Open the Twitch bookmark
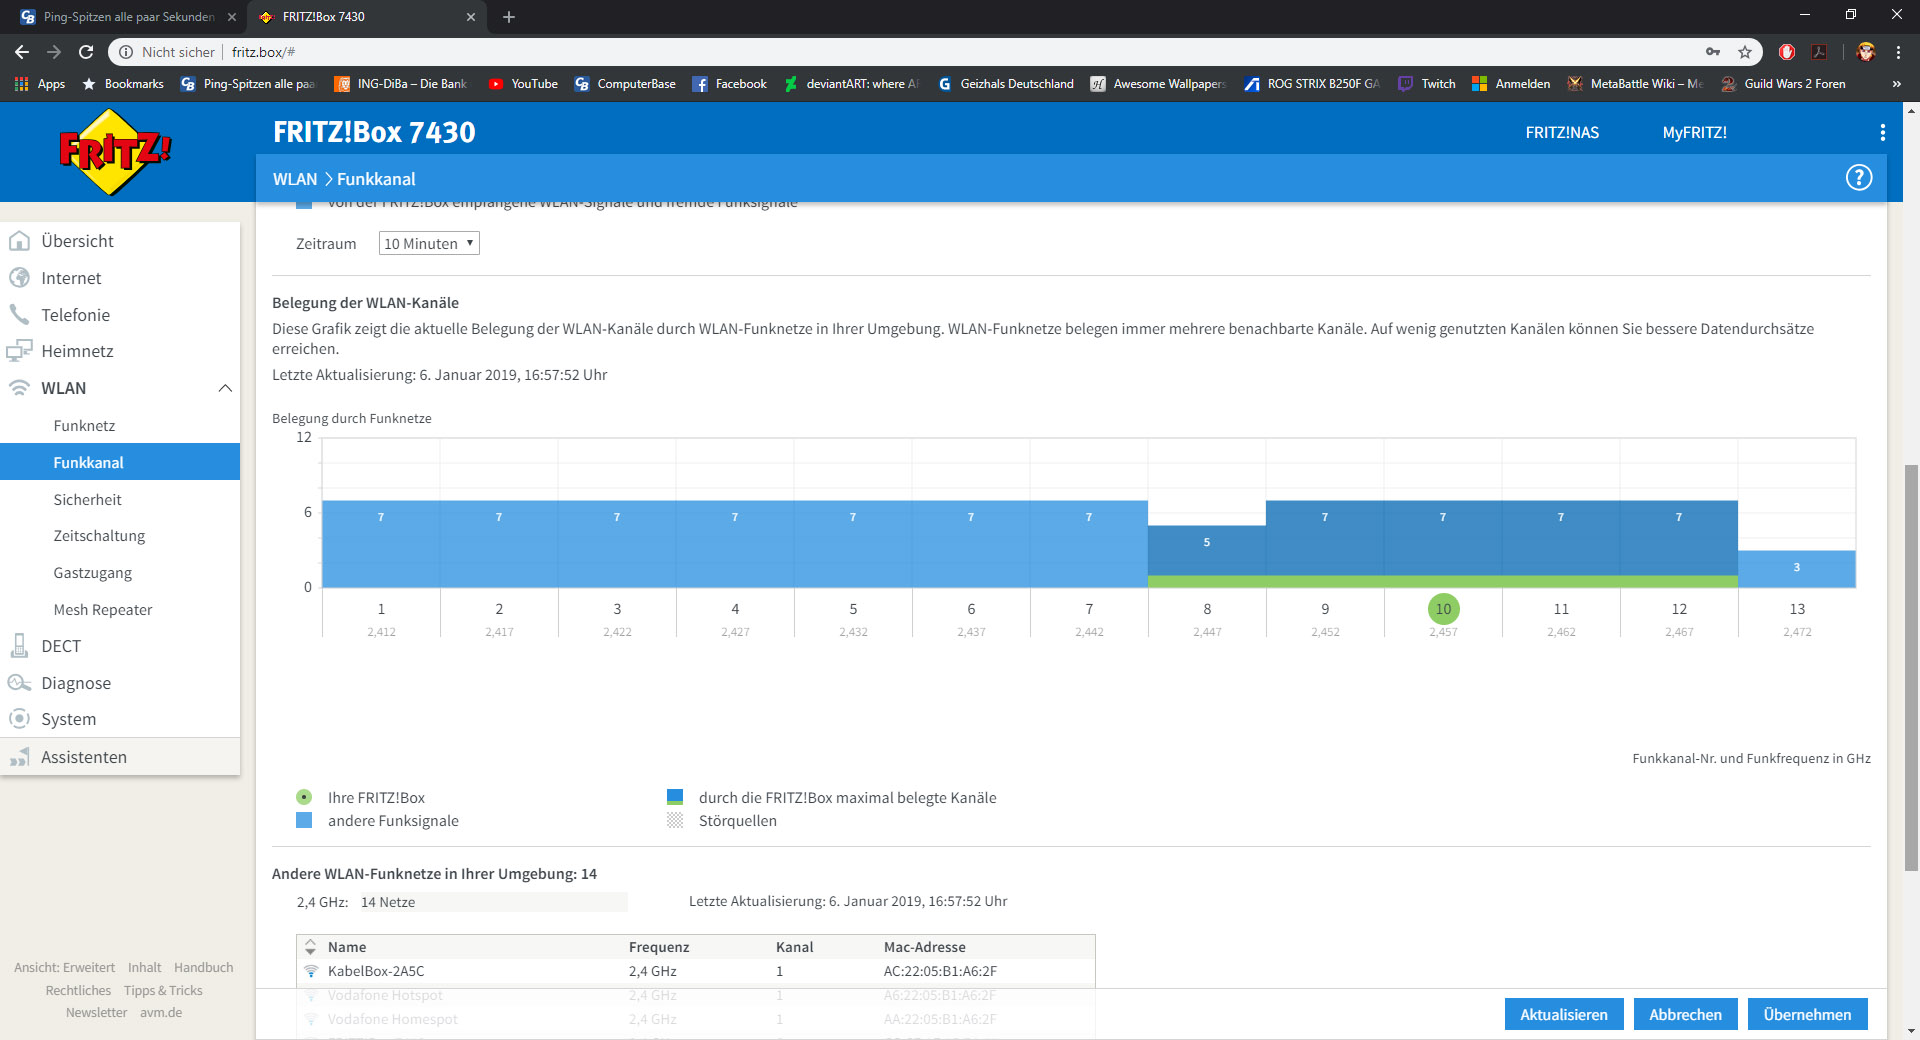The width and height of the screenshot is (1920, 1040). [x=1427, y=84]
